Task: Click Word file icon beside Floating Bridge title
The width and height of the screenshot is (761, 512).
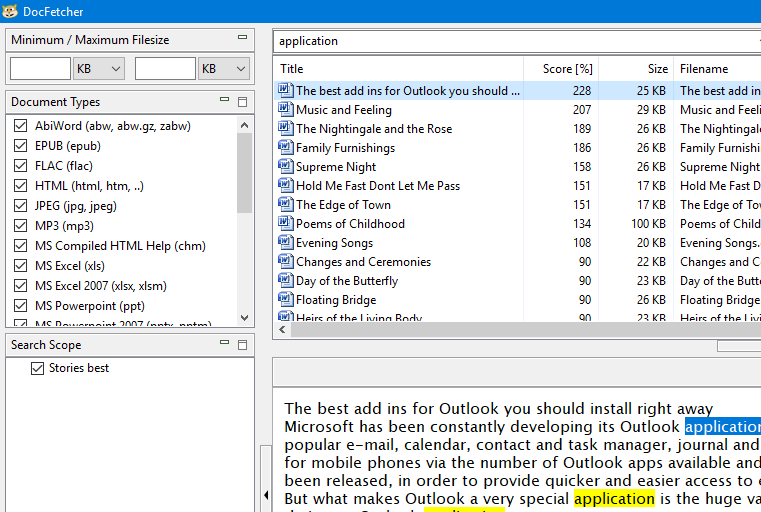Action: pyautogui.click(x=285, y=299)
